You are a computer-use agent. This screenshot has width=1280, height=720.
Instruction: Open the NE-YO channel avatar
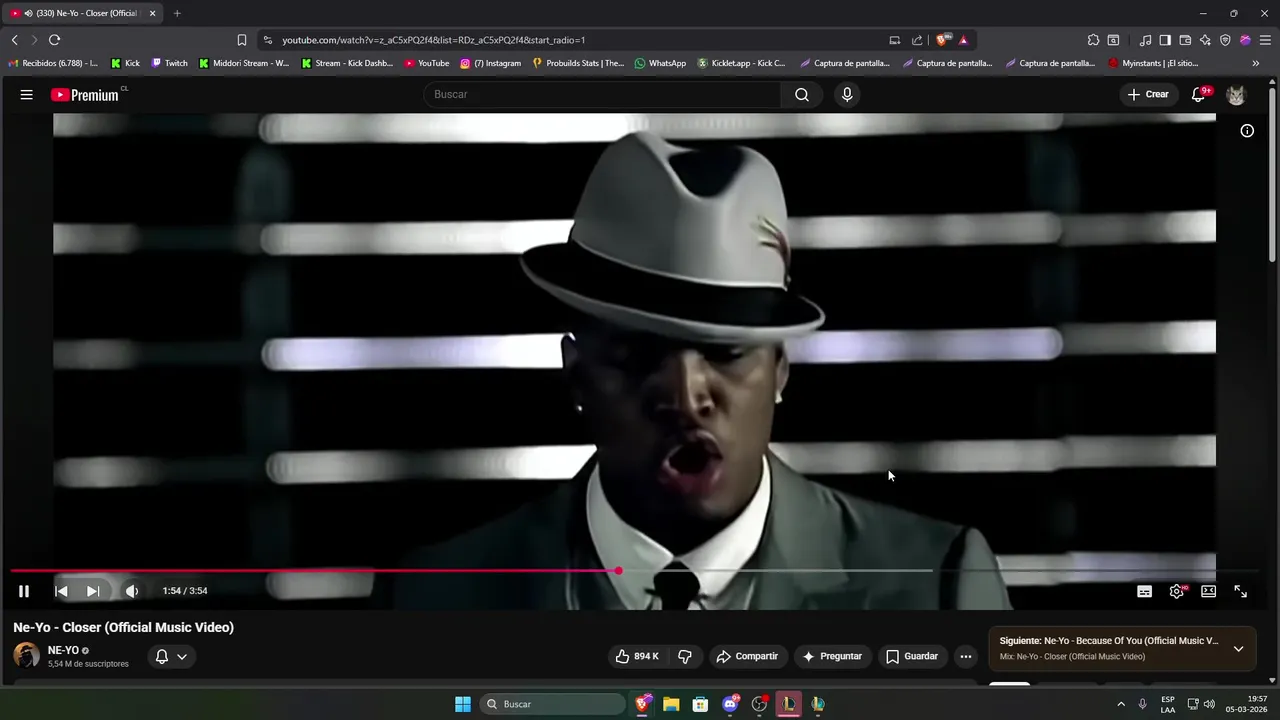tap(26, 656)
